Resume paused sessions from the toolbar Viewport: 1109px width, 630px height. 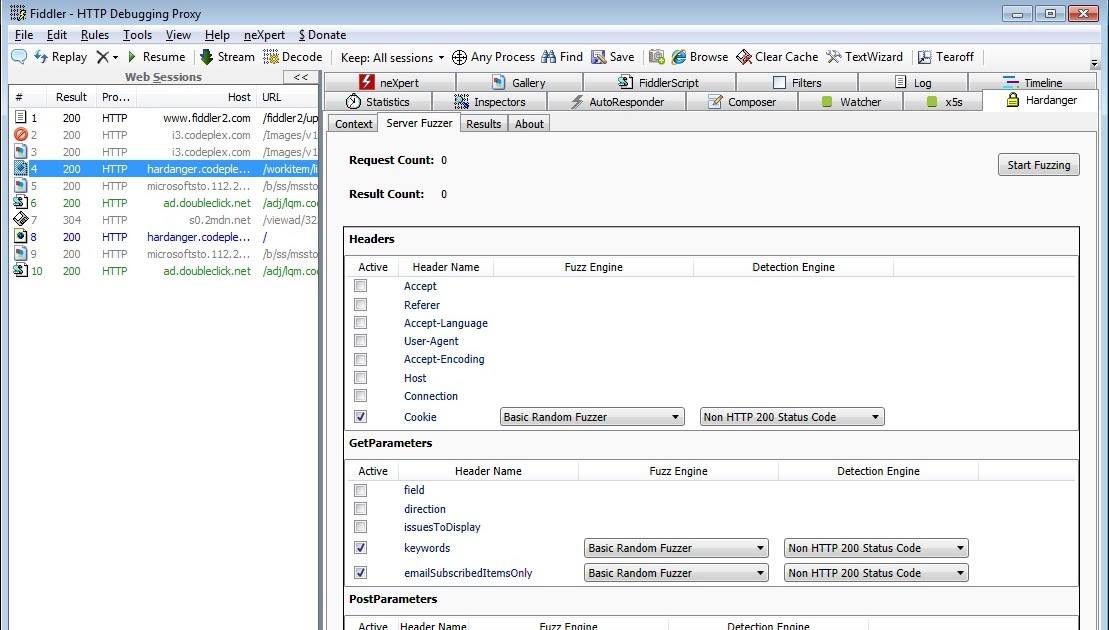pos(156,57)
